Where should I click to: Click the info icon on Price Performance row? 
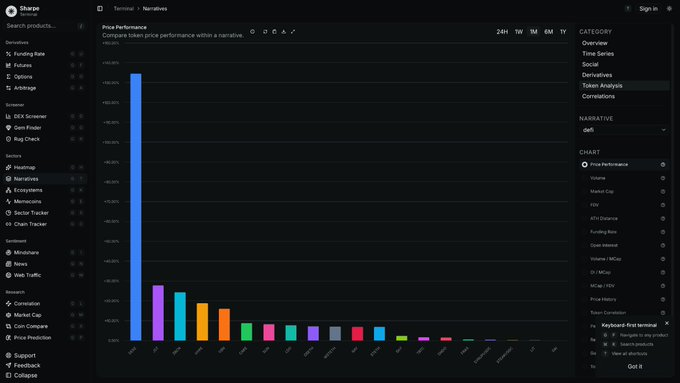coord(663,164)
